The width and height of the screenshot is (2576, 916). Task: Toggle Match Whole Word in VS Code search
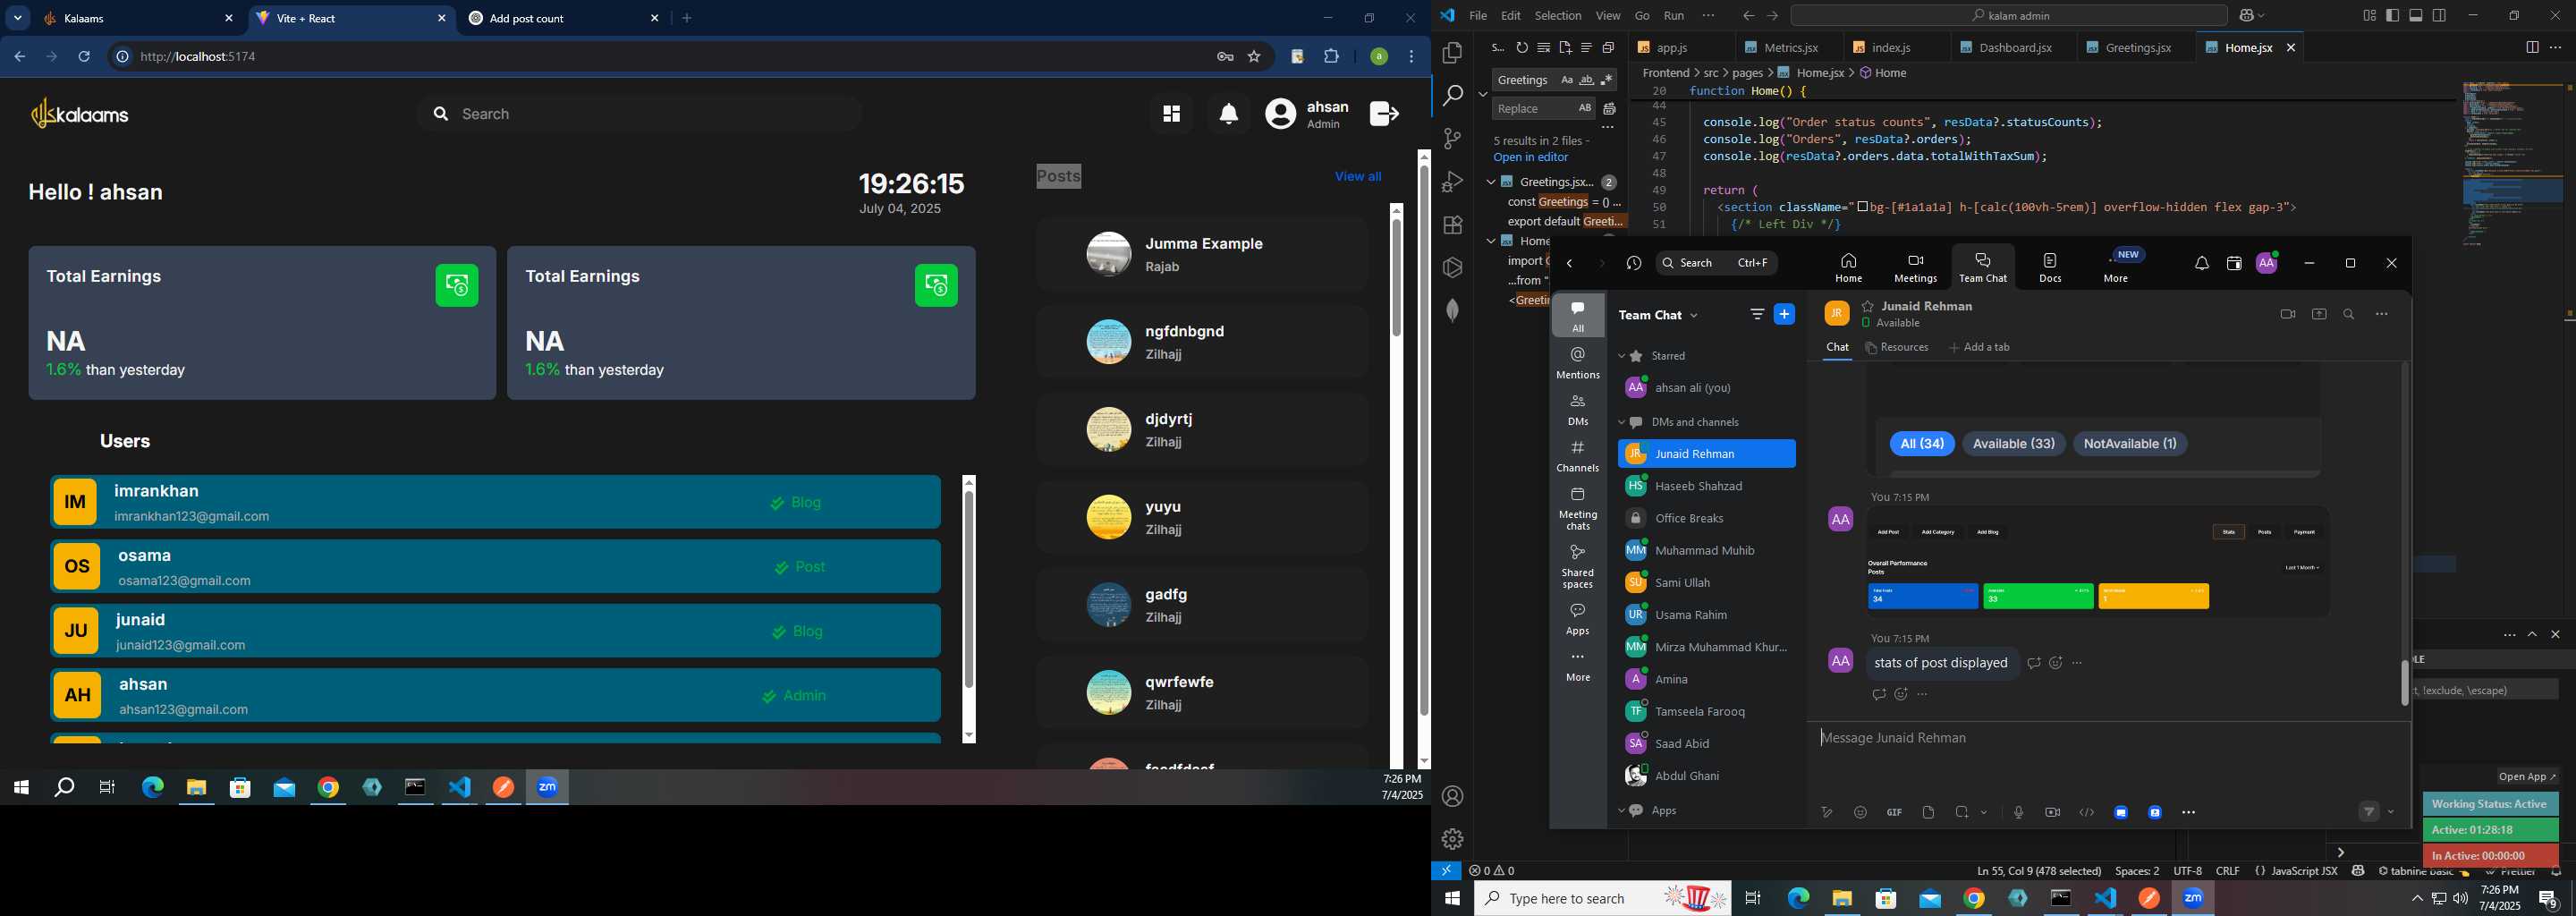(1586, 80)
